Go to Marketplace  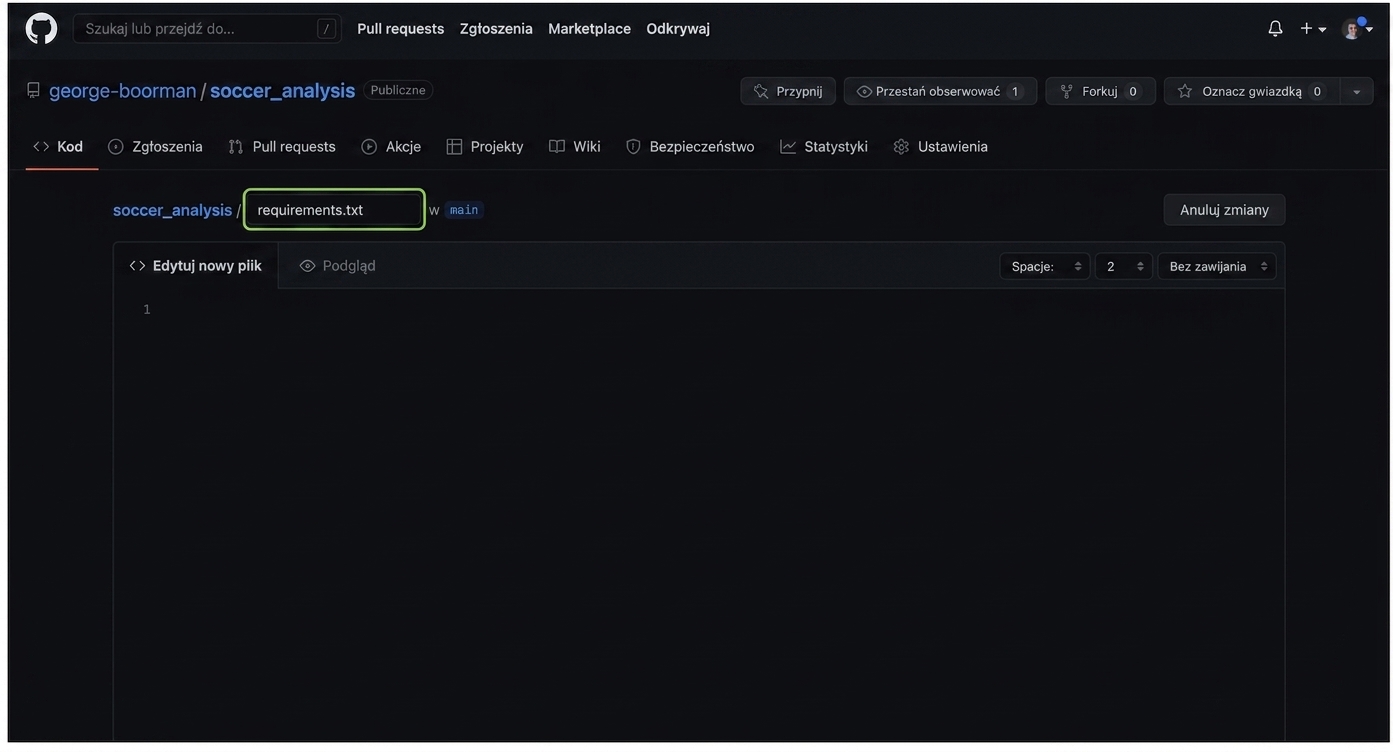[589, 29]
